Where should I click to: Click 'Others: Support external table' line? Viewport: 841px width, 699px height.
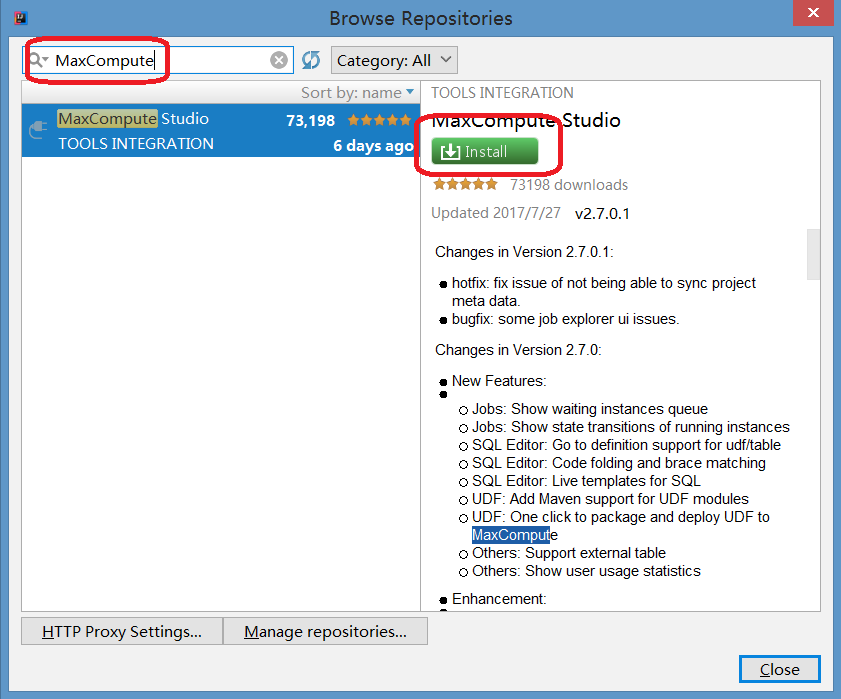click(569, 553)
